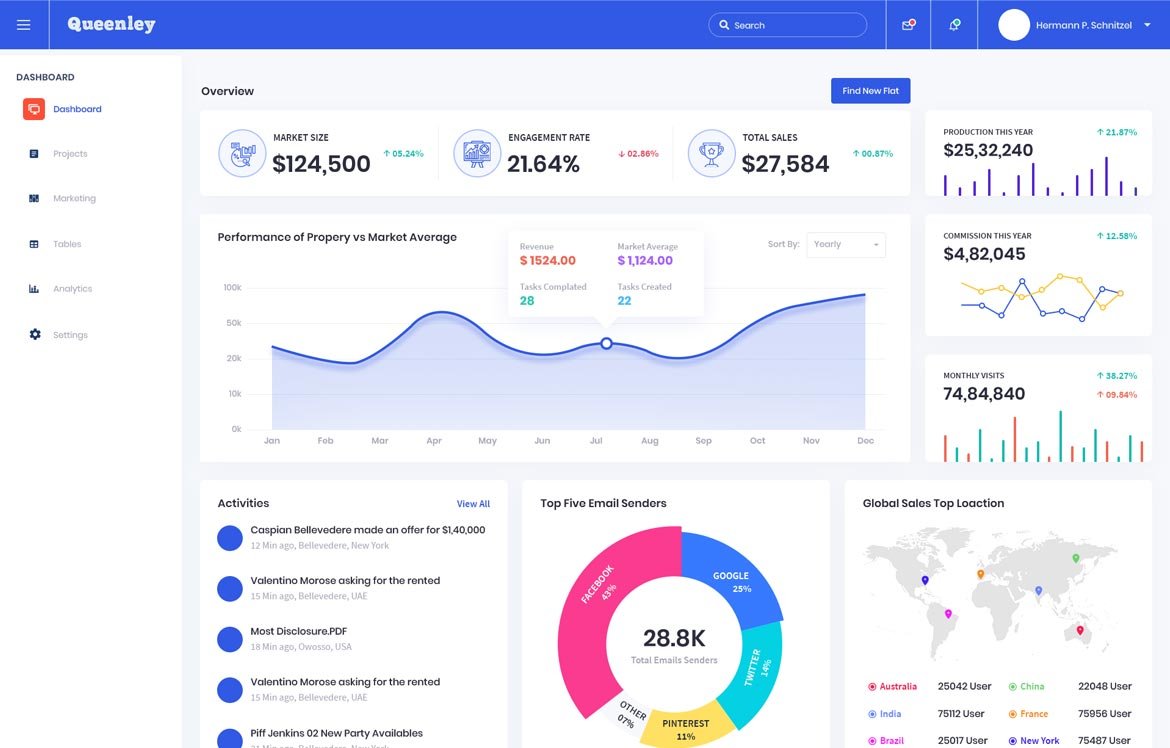
Task: Open the messages envelope icon in the header
Action: [908, 24]
